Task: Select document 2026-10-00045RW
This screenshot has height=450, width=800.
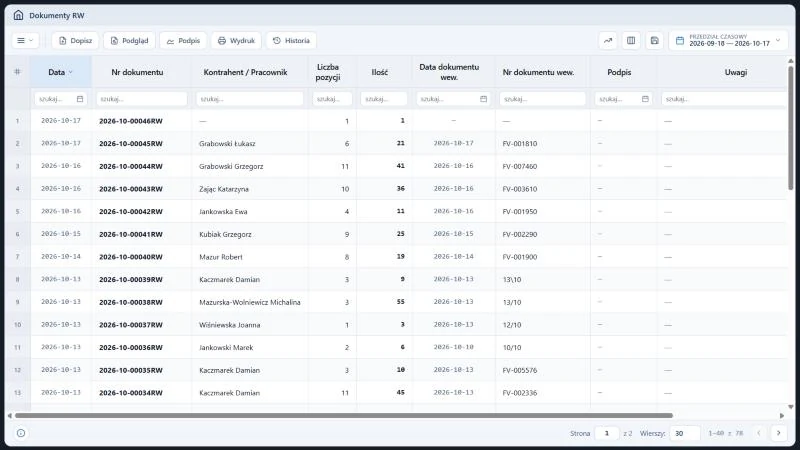Action: [x=131, y=143]
